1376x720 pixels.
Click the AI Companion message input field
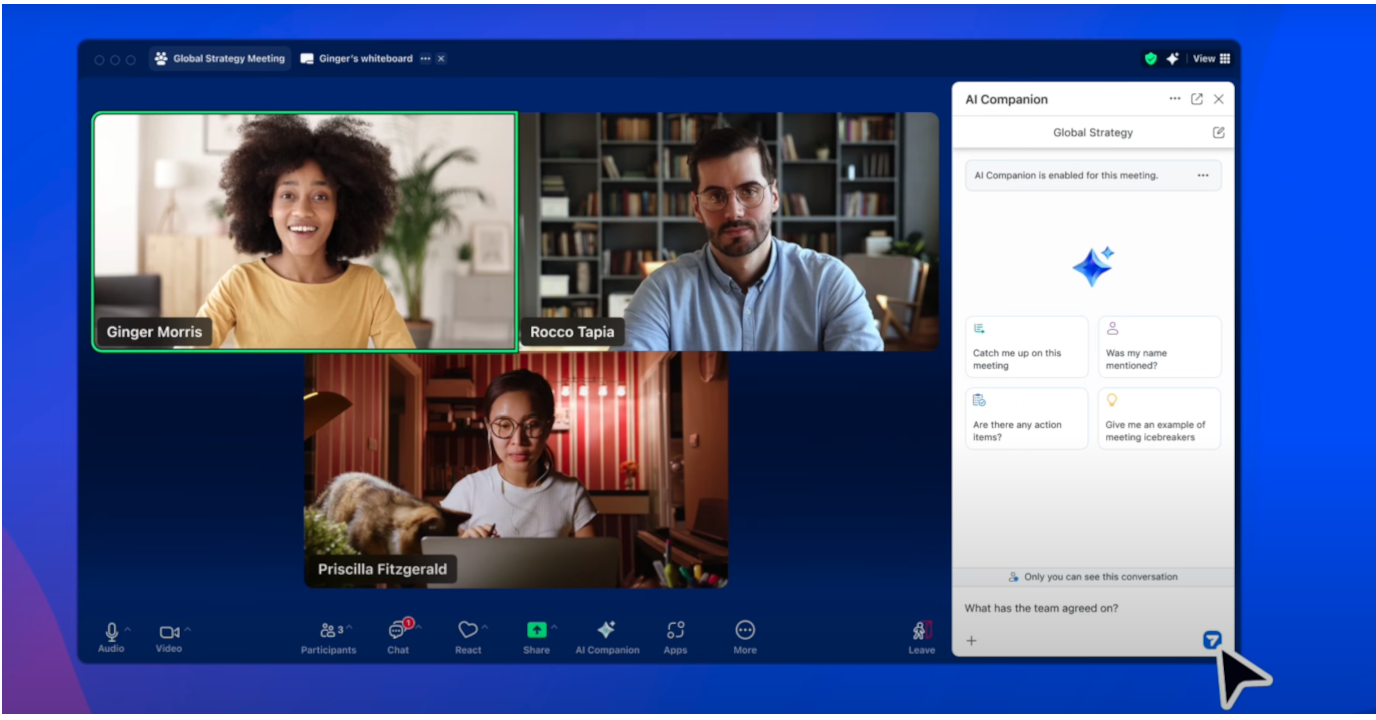click(1093, 608)
